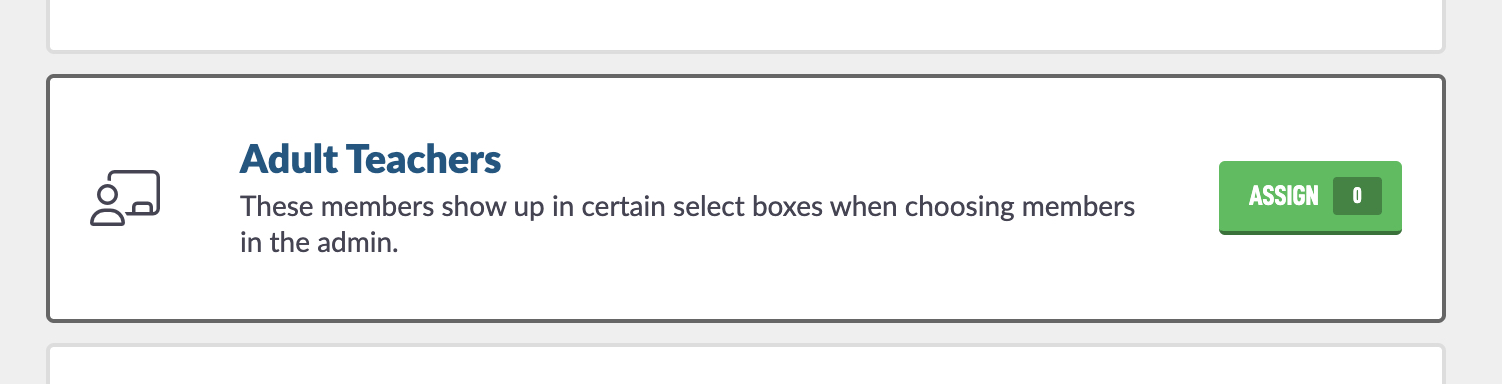
Task: Click gray page background left of card
Action: (x=22, y=198)
